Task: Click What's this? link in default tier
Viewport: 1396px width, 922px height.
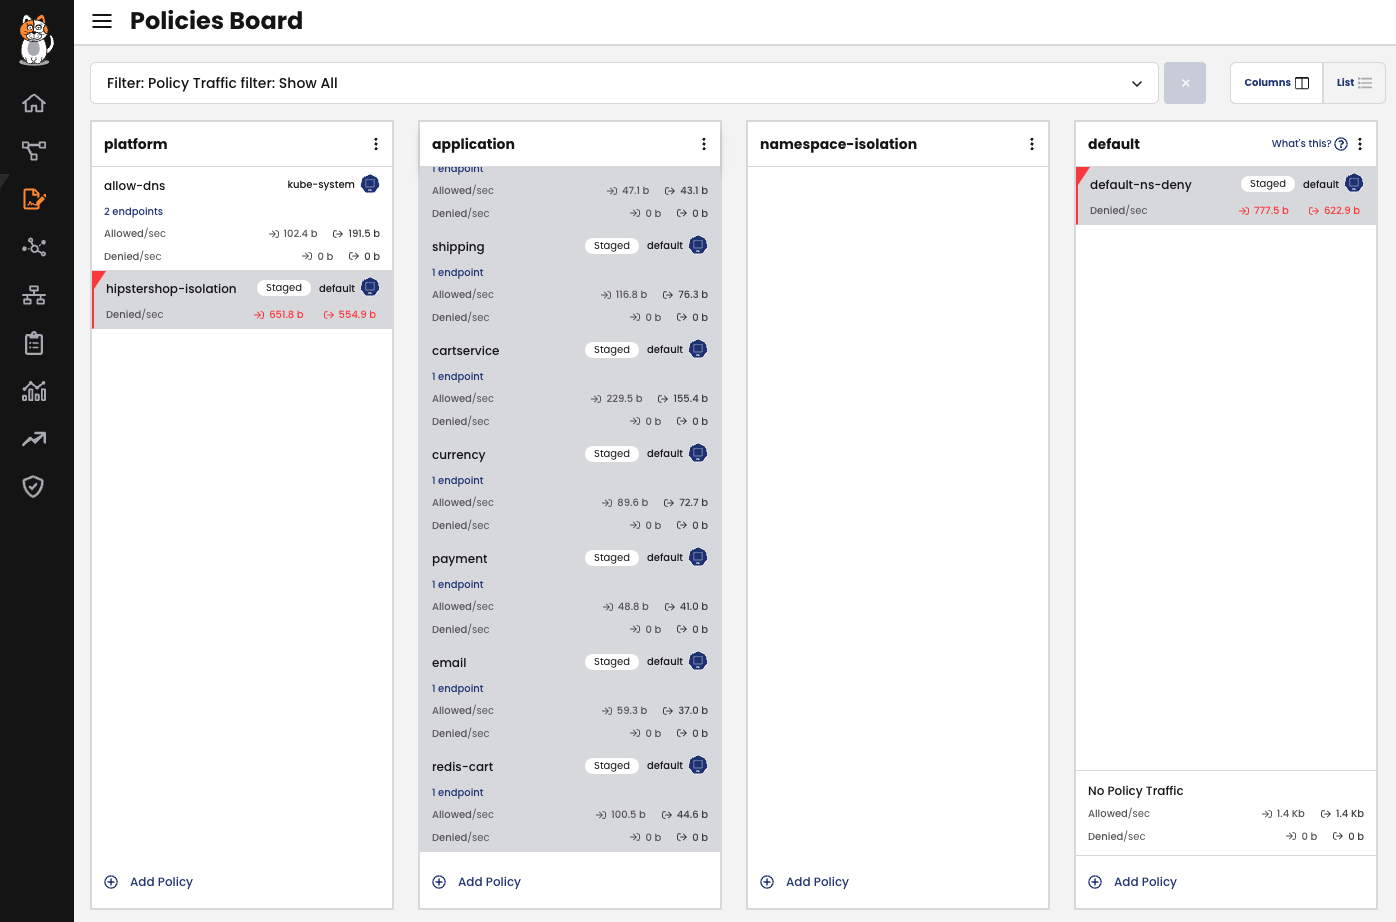Action: point(1301,144)
